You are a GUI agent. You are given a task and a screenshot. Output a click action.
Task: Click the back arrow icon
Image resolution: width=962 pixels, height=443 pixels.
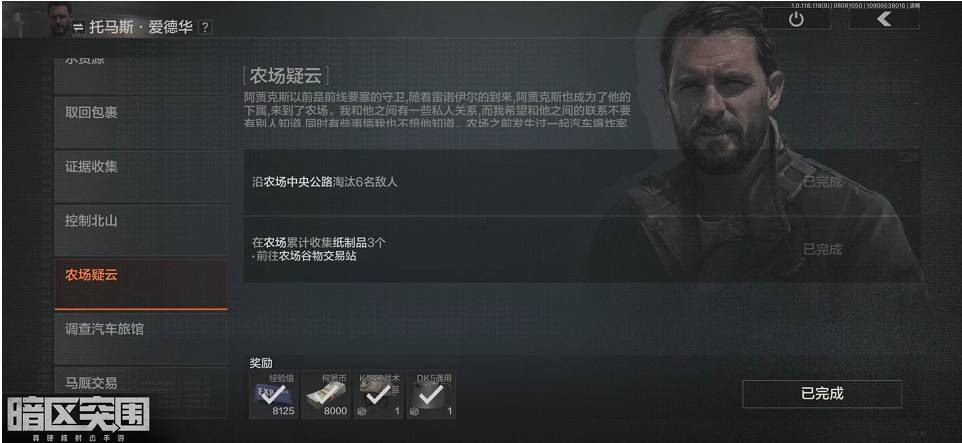(884, 20)
